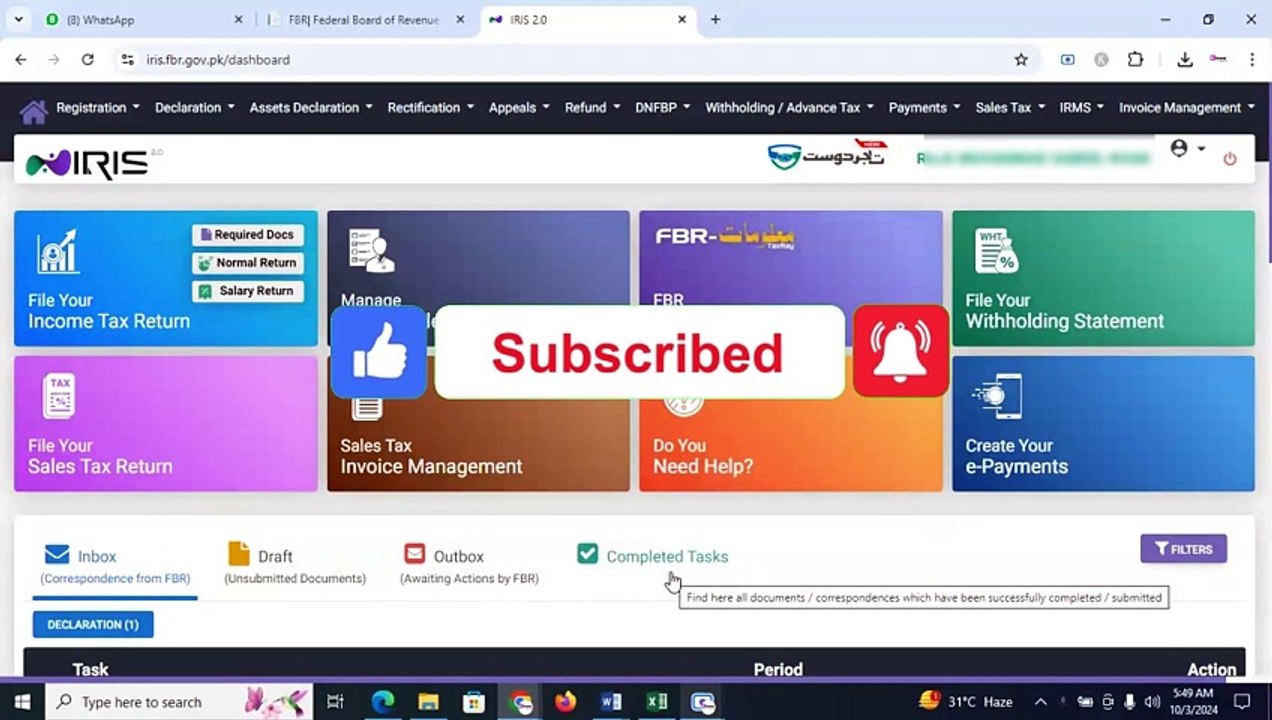Reload the IRIS dashboard page

[x=88, y=60]
